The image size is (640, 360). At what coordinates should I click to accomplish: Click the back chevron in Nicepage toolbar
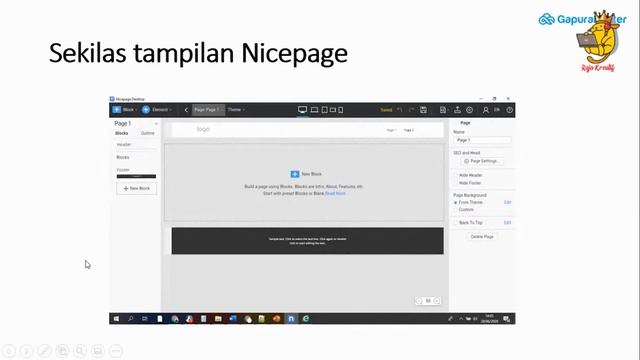pos(186,110)
